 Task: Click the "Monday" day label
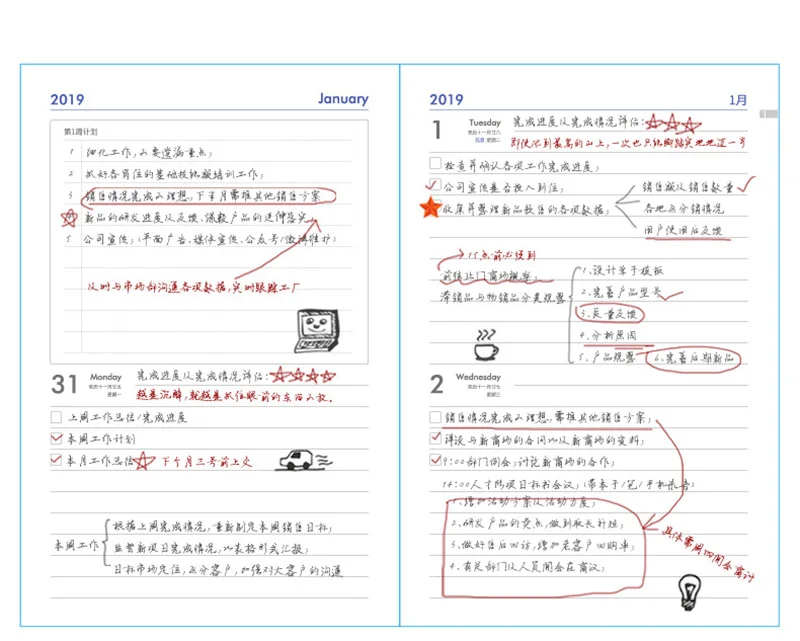106,377
